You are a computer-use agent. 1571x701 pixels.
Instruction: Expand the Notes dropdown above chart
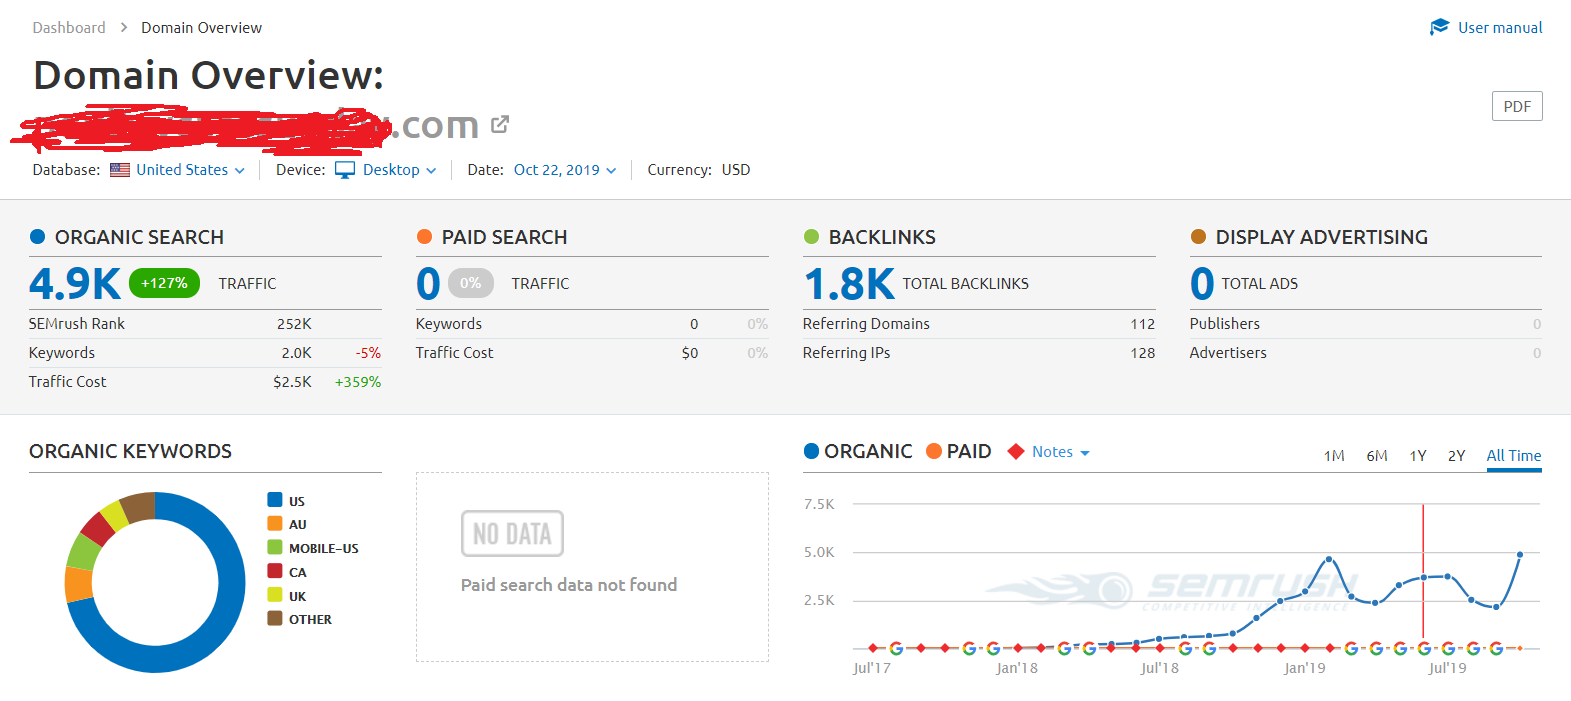click(x=1061, y=452)
